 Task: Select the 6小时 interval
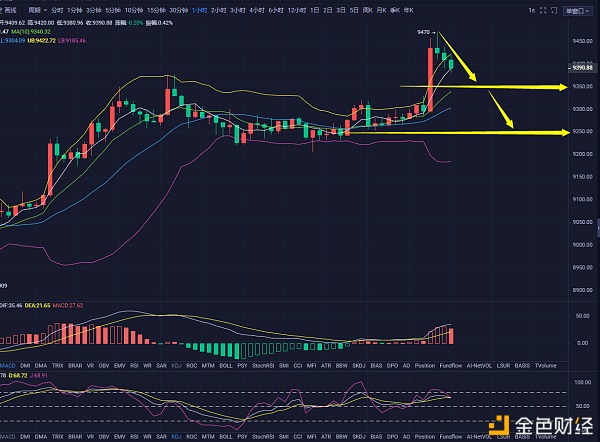point(276,10)
